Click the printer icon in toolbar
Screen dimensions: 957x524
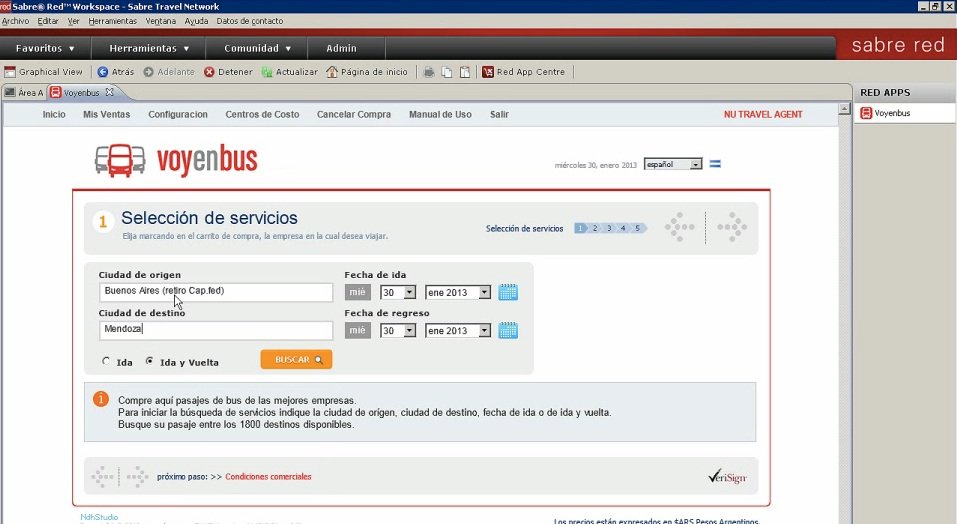429,72
